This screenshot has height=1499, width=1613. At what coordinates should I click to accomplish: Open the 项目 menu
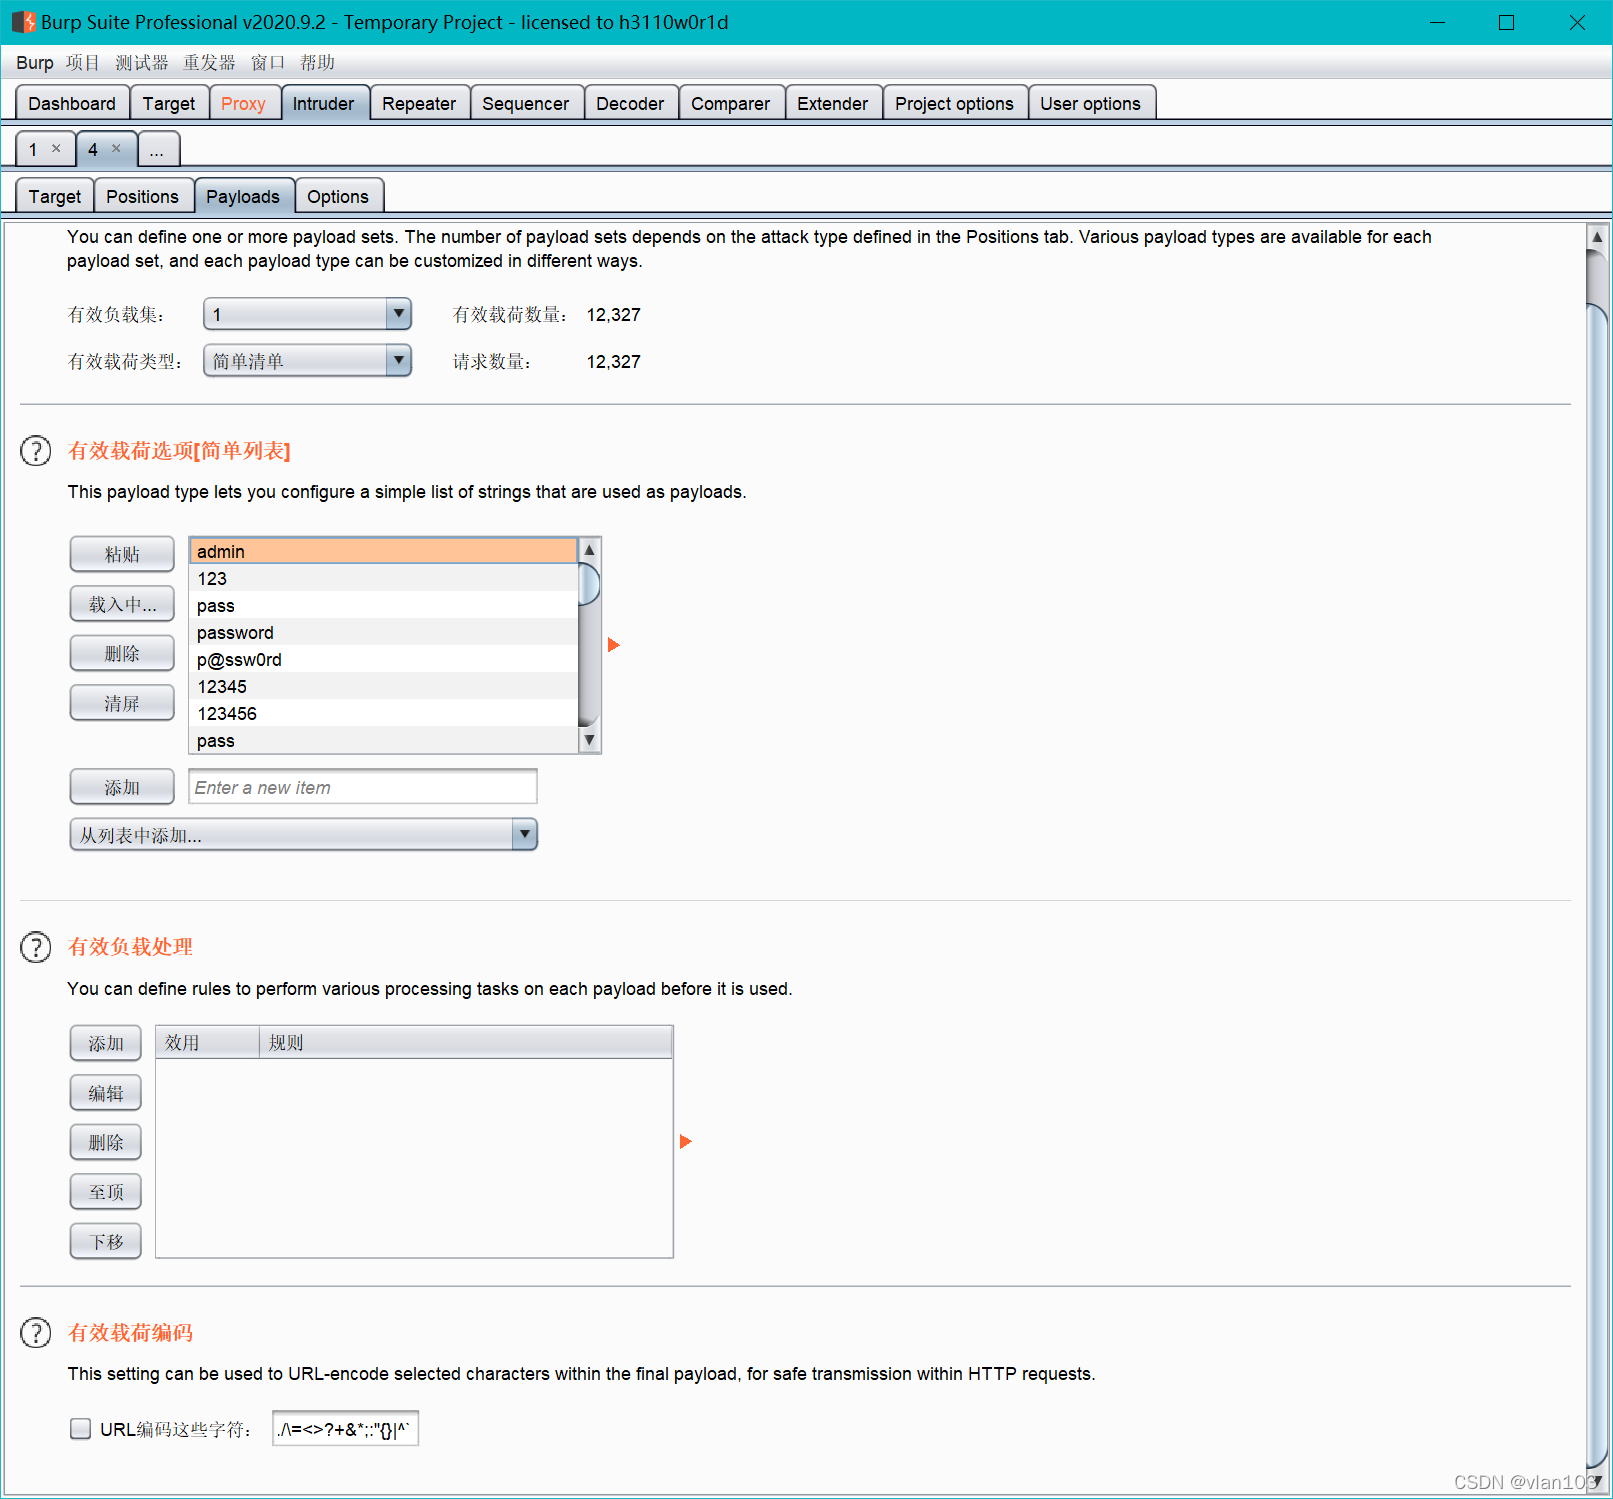83,62
